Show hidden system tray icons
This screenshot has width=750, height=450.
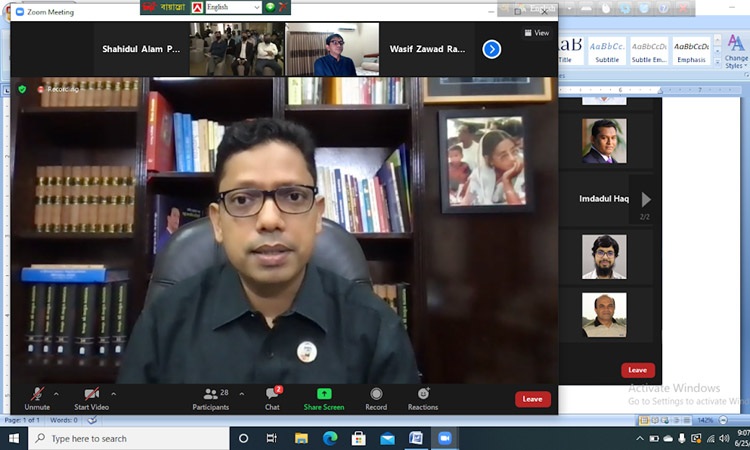(640, 438)
